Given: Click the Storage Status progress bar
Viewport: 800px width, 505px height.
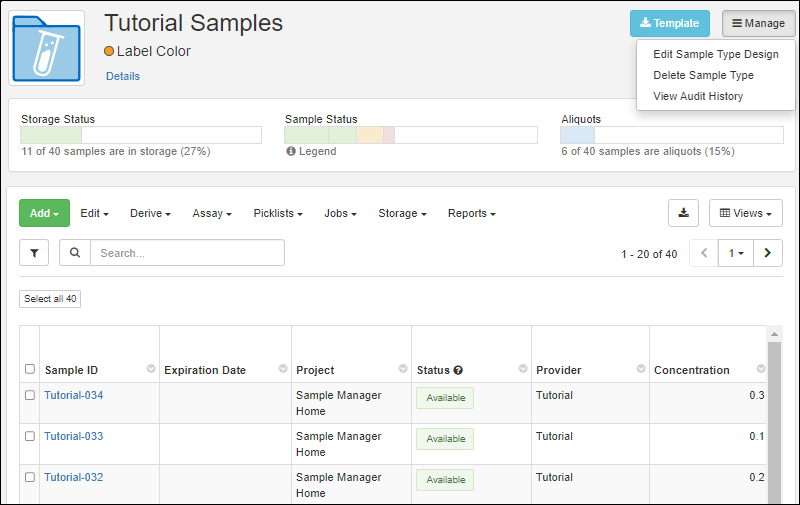Looking at the screenshot, I should click(141, 135).
